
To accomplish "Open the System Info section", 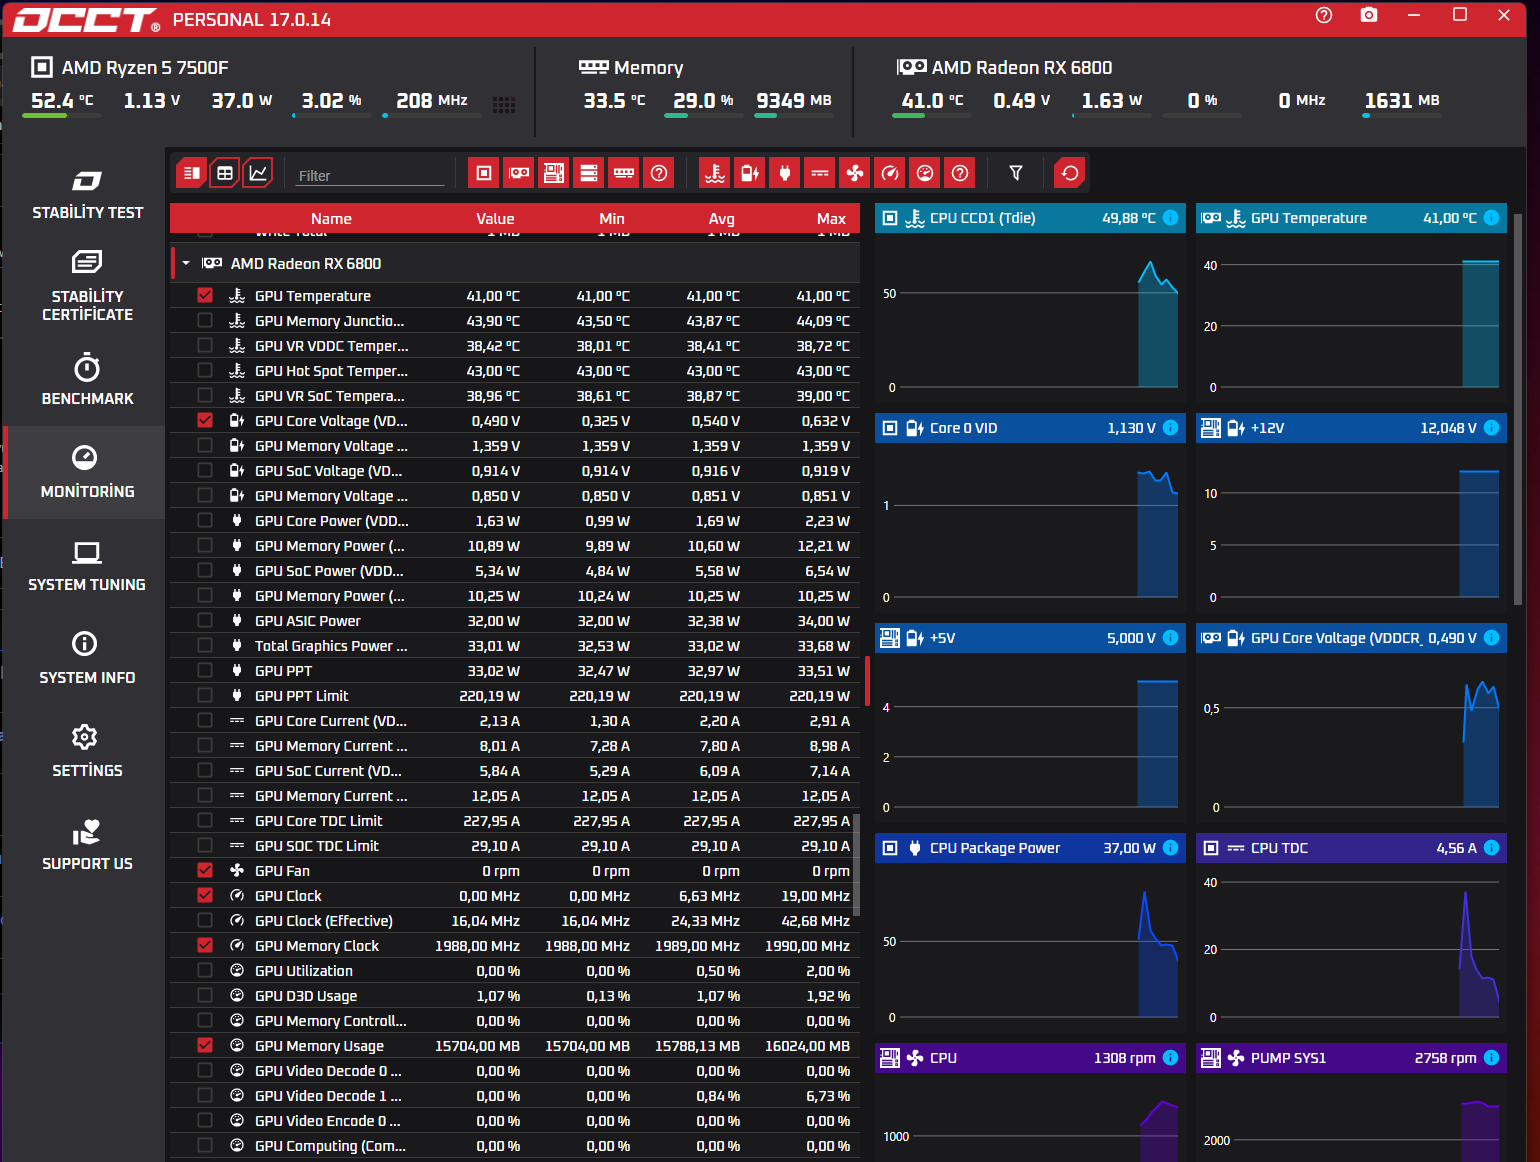I will 87,659.
